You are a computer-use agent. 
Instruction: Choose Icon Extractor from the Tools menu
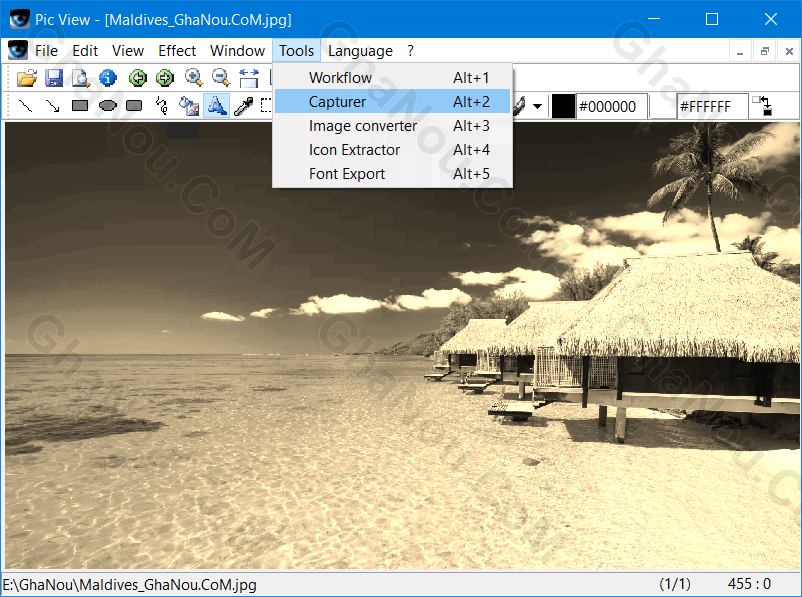(392, 150)
